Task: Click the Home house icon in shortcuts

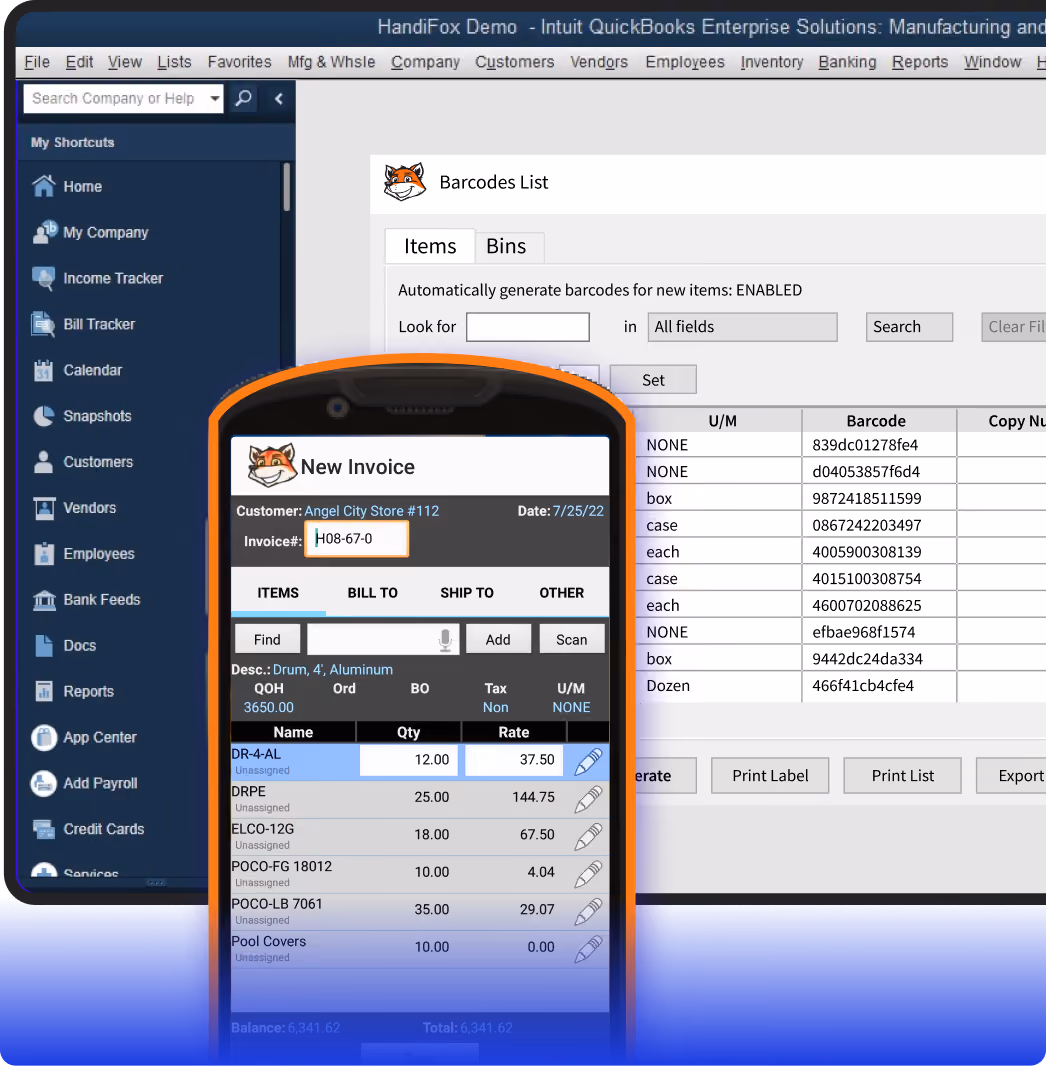Action: click(x=43, y=186)
